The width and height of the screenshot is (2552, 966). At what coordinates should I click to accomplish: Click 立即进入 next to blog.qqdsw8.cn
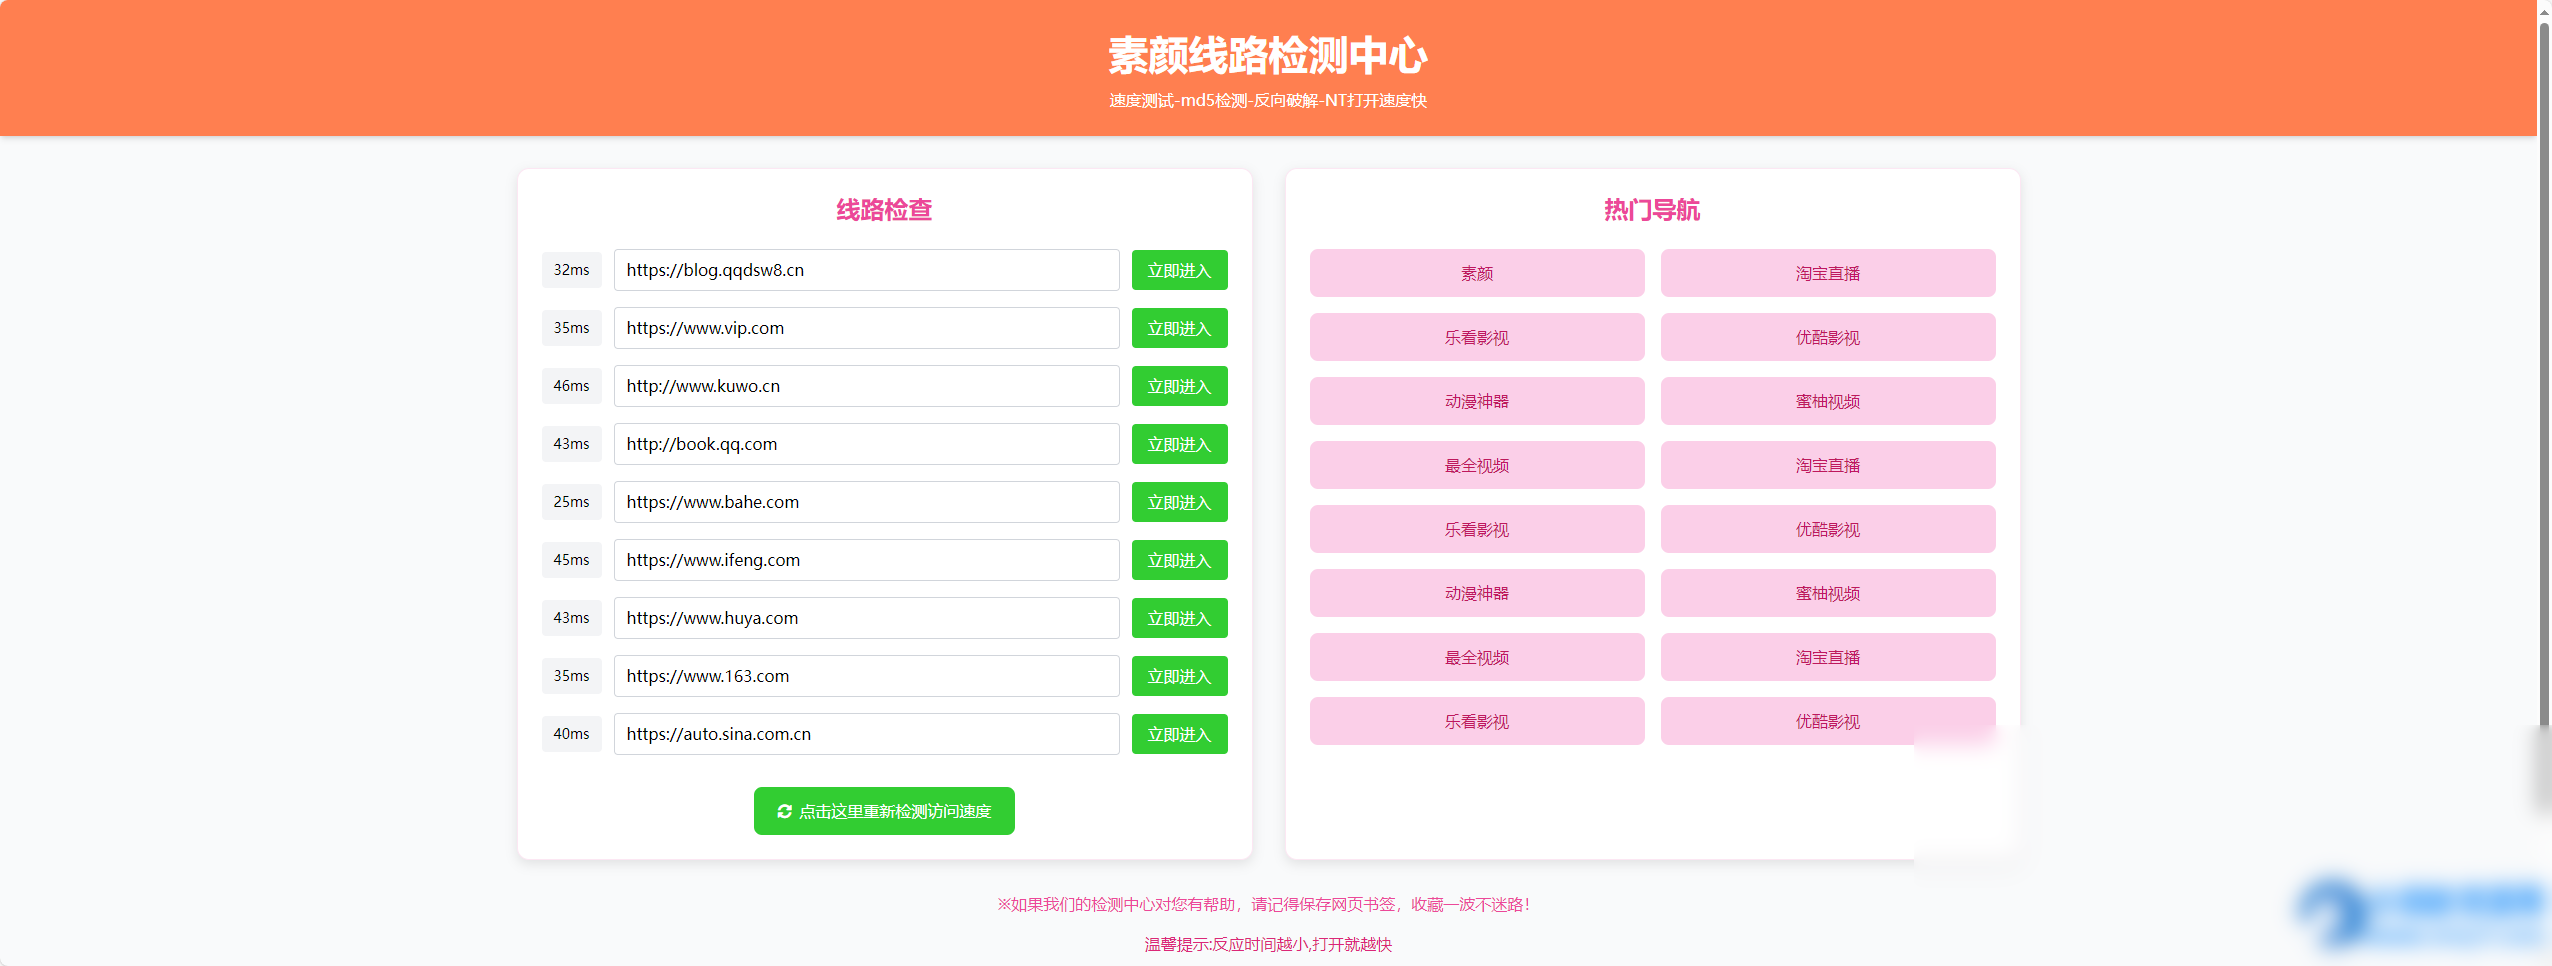(1179, 269)
